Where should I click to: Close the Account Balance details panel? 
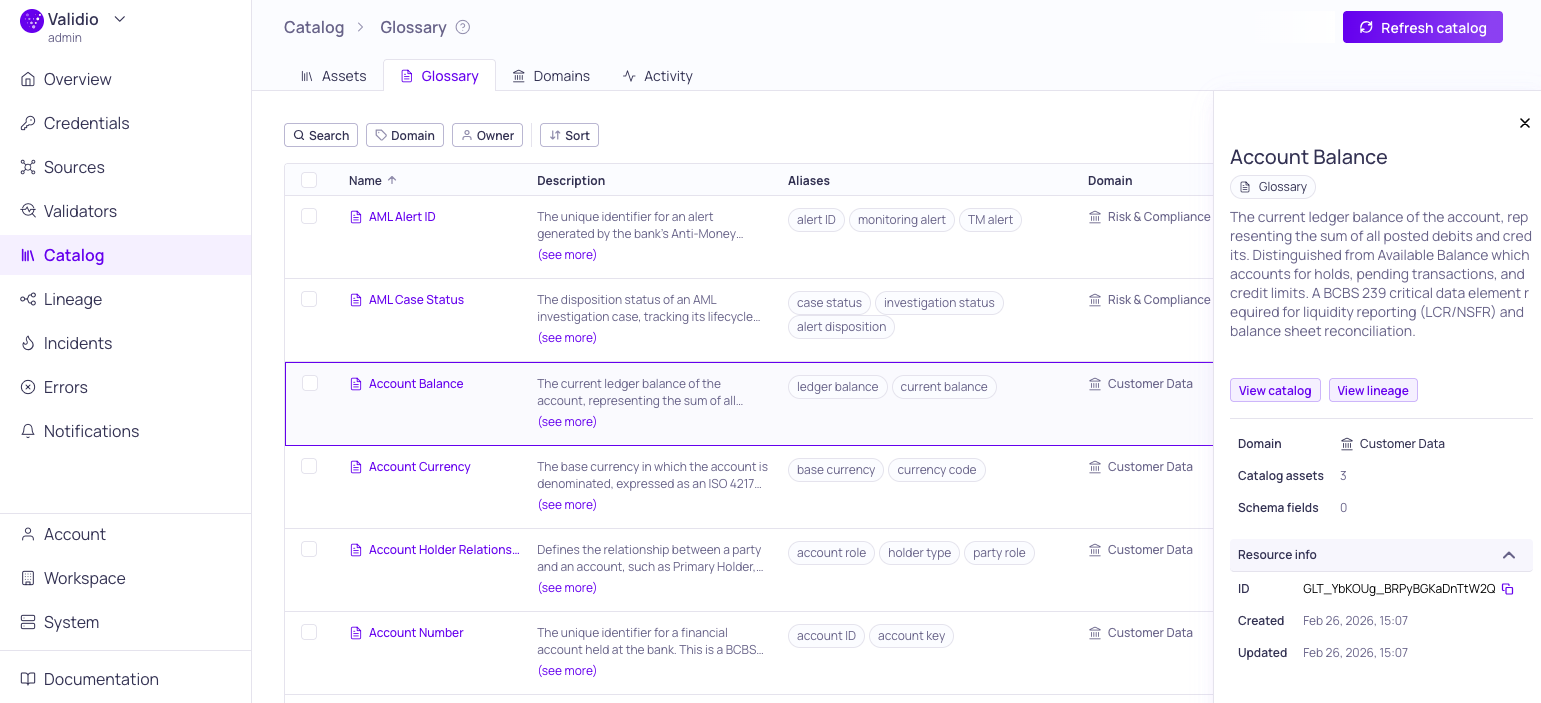coord(1525,123)
